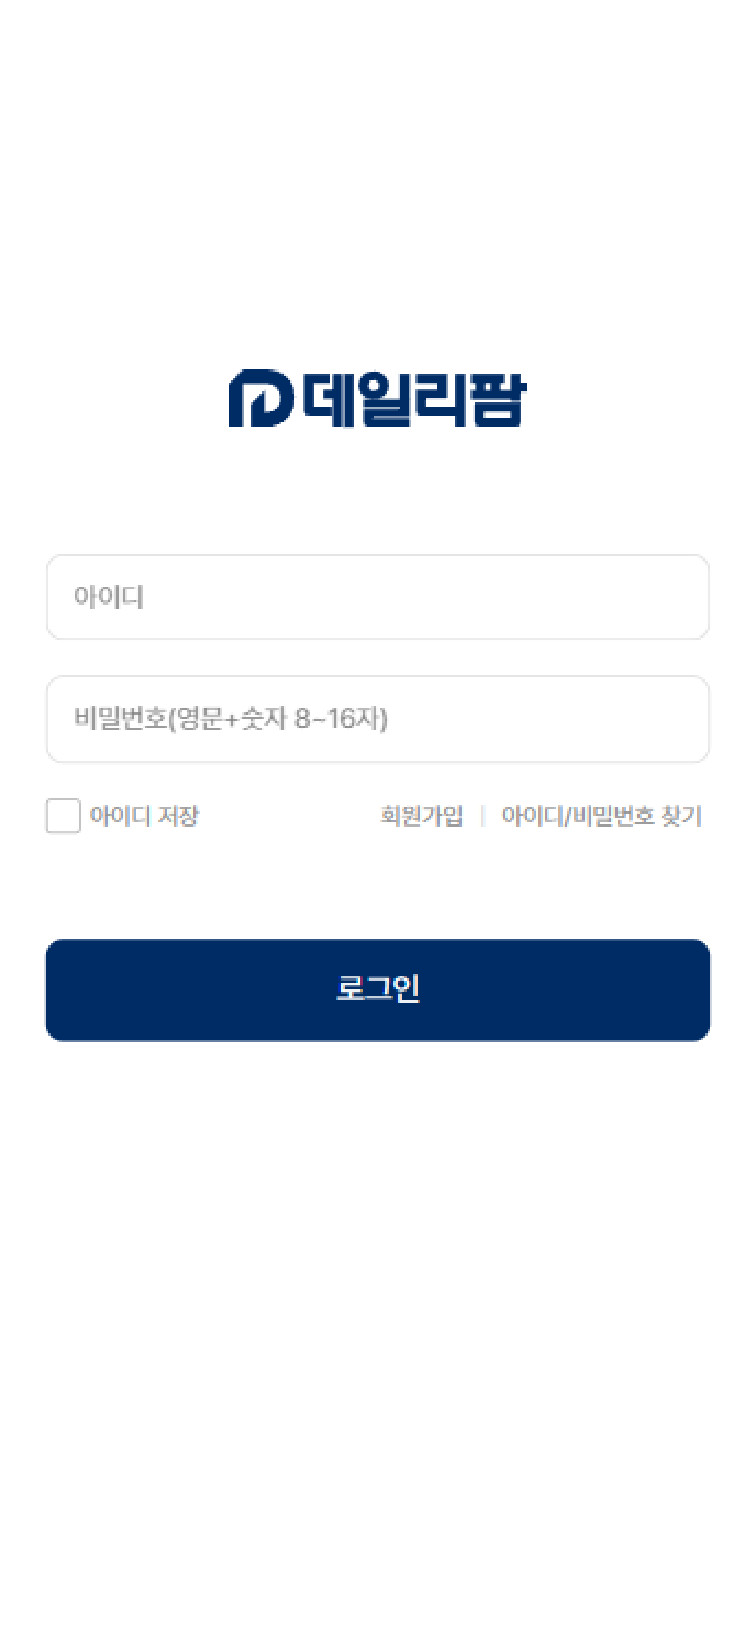Click the 아이디 저장 label text
The height and width of the screenshot is (1638, 756).
[x=144, y=816]
